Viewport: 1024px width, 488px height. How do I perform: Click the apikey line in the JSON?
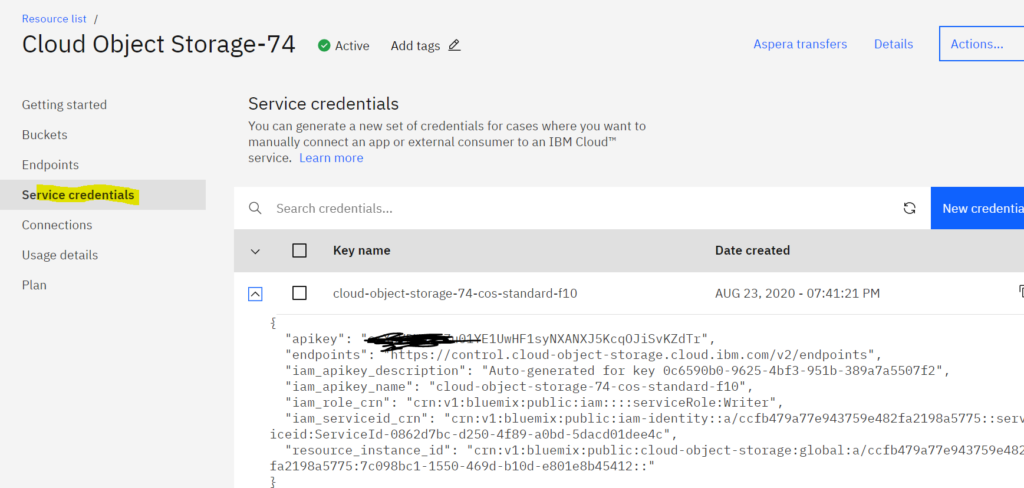click(x=500, y=338)
